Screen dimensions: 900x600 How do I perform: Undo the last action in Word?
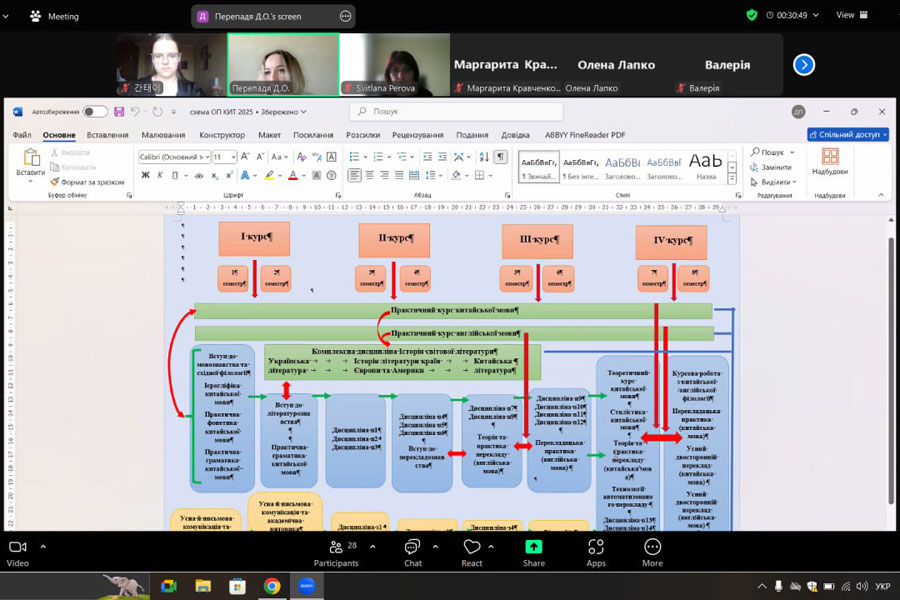click(135, 111)
